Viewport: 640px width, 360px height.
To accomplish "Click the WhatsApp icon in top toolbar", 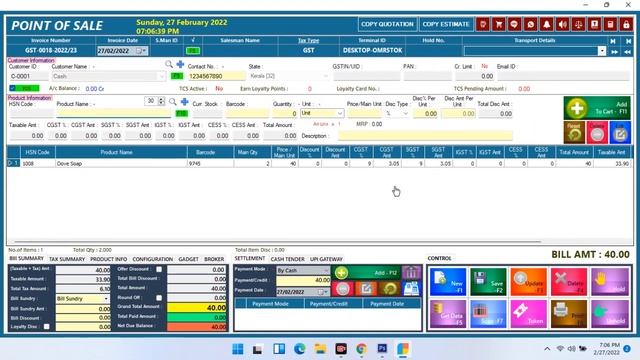I will coord(530,24).
